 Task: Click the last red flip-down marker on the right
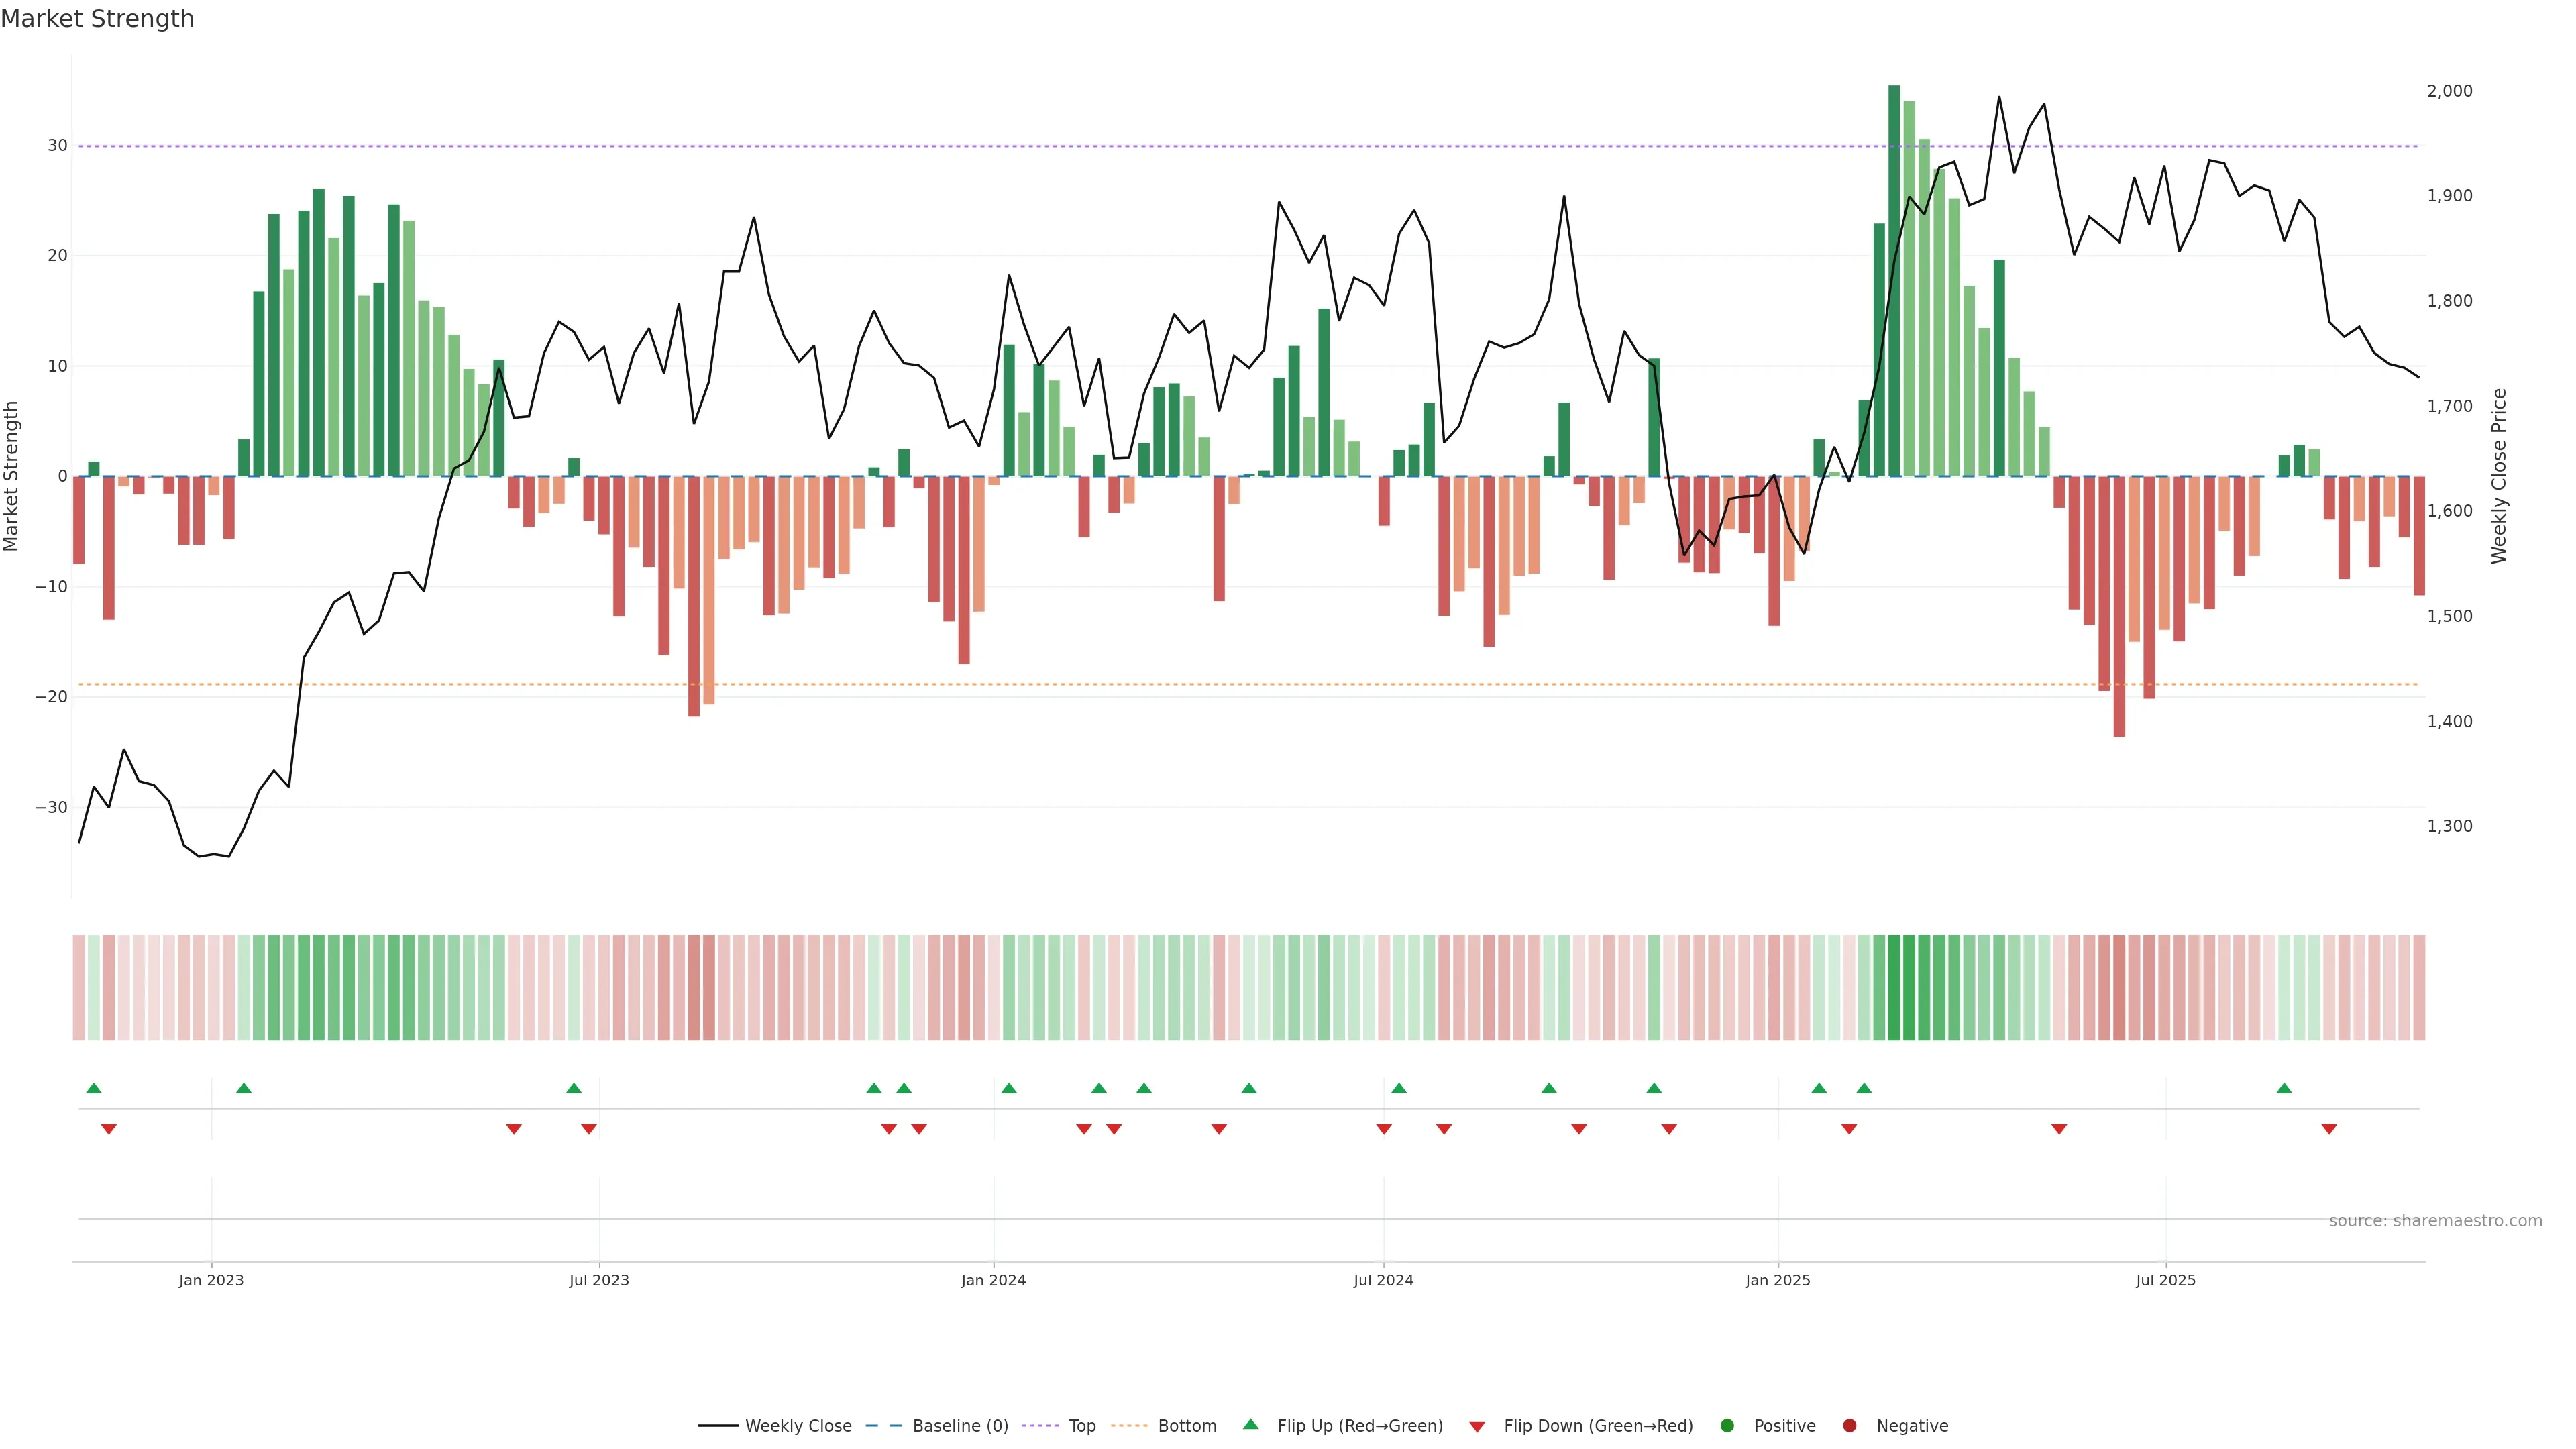(2329, 1129)
